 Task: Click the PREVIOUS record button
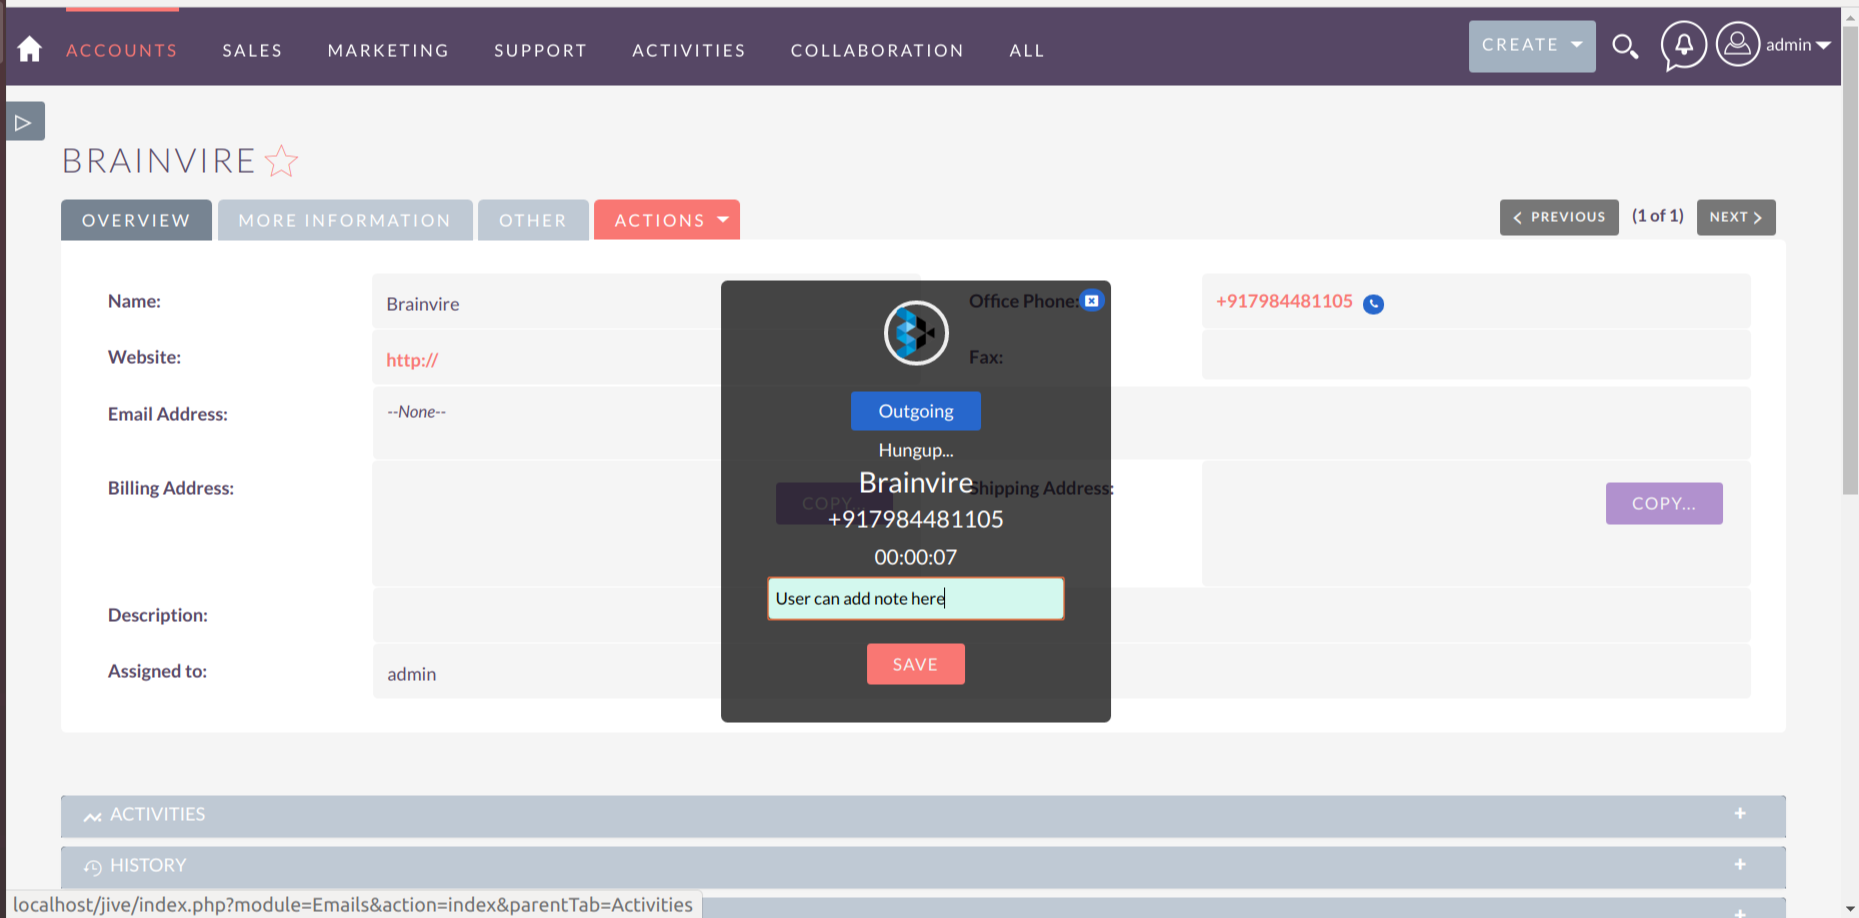click(1559, 217)
